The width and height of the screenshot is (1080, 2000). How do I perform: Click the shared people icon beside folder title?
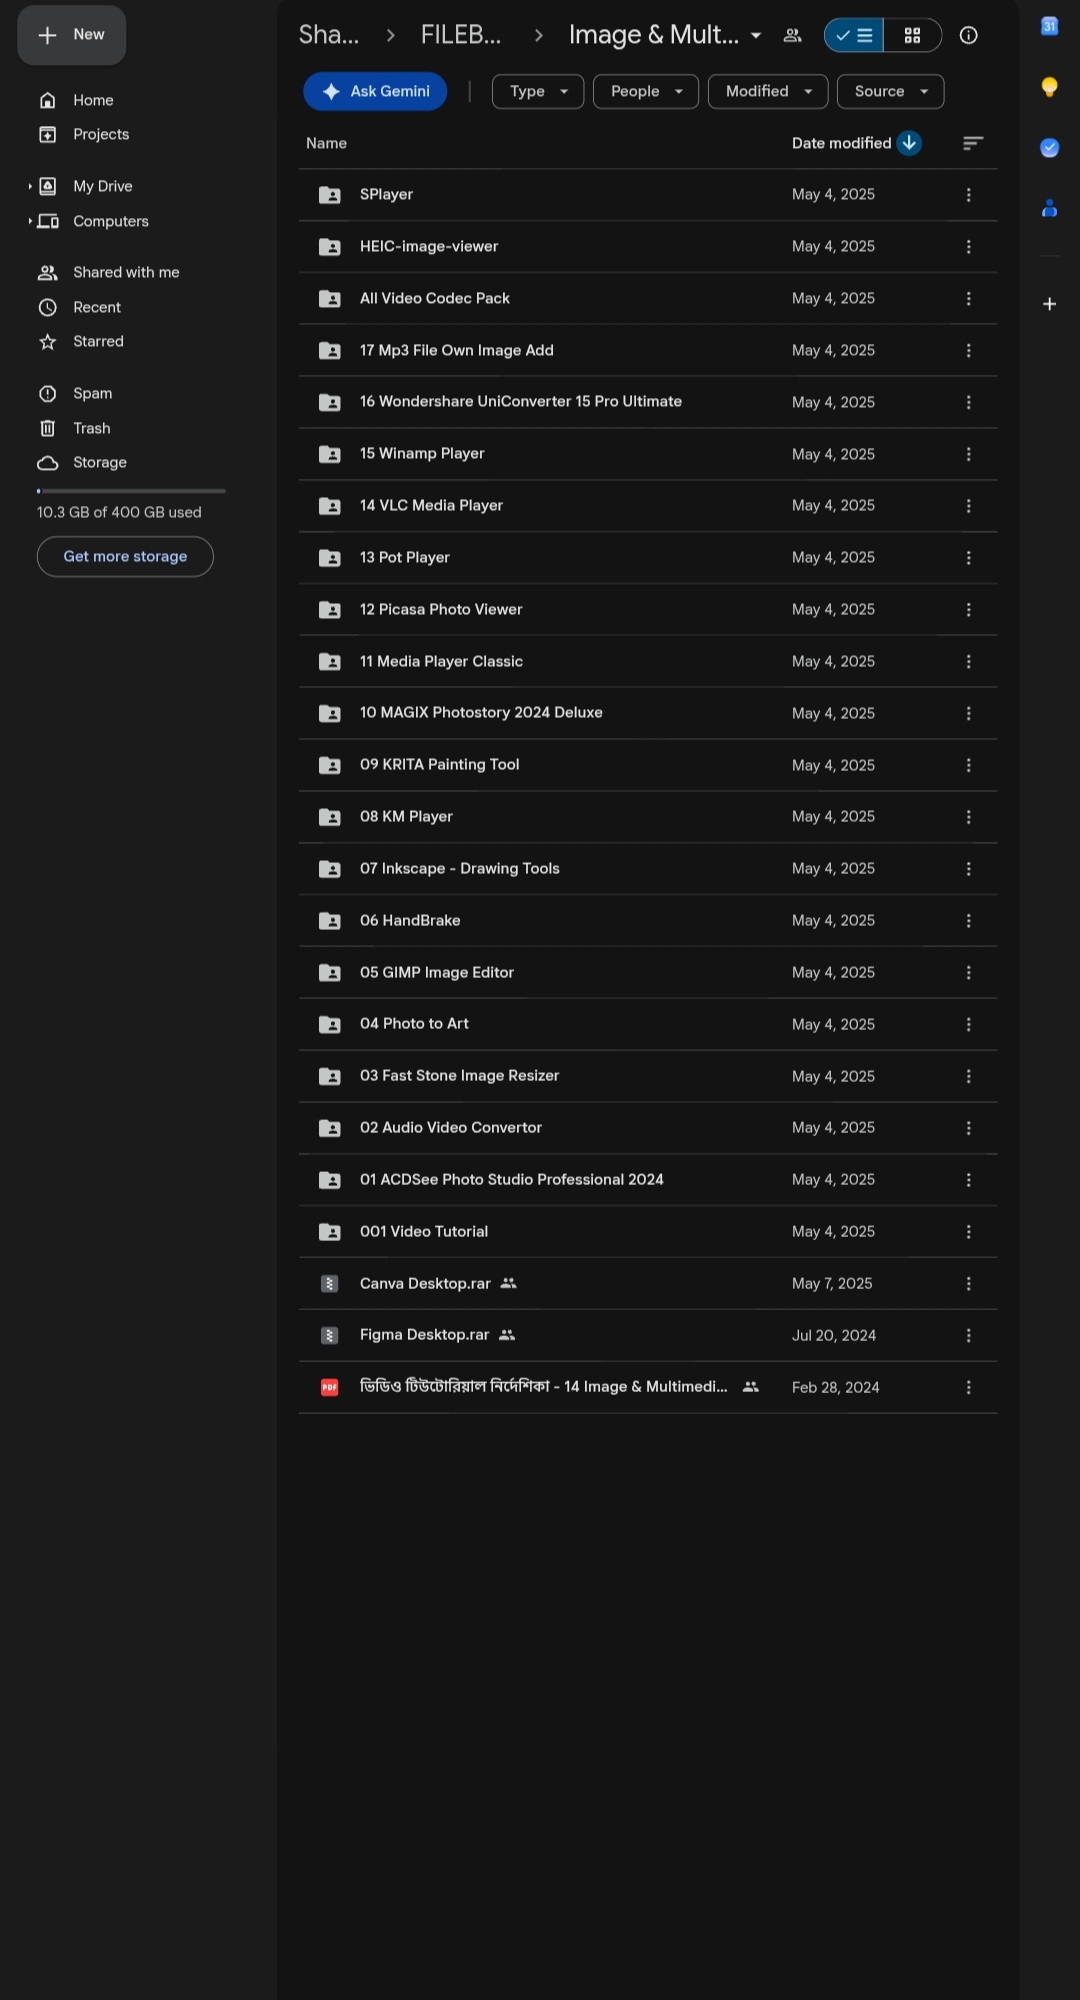[x=792, y=35]
